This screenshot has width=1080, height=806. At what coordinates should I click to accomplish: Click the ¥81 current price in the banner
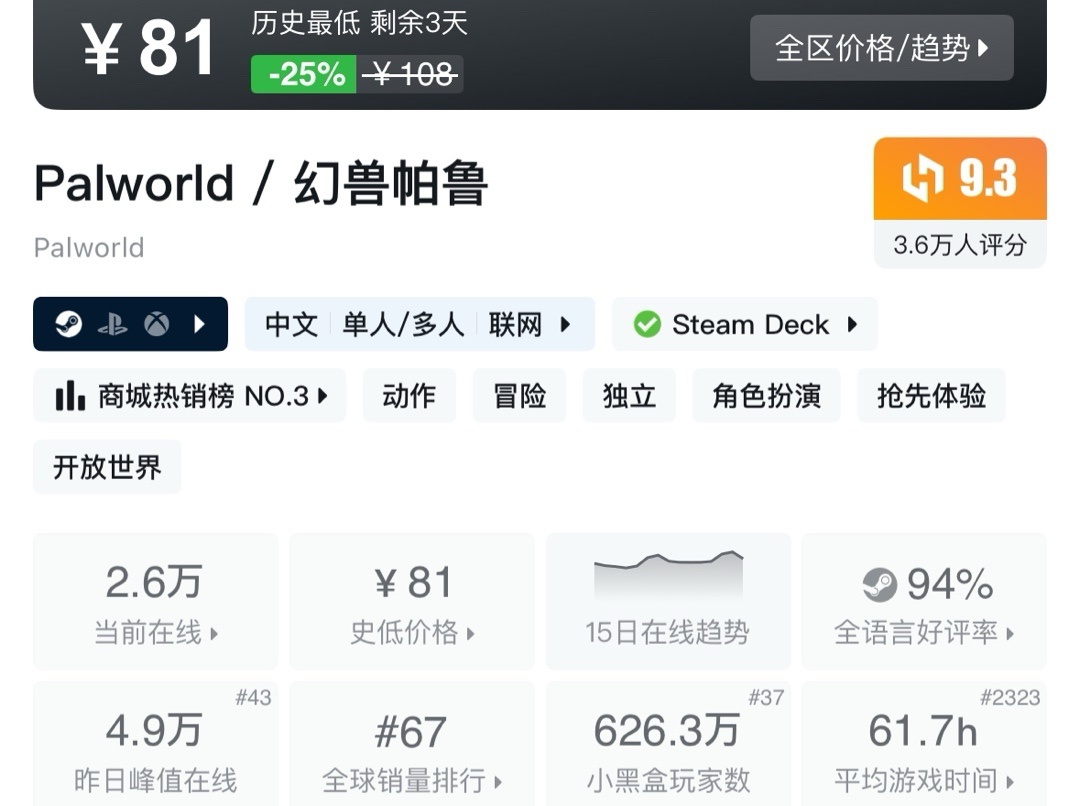(149, 48)
